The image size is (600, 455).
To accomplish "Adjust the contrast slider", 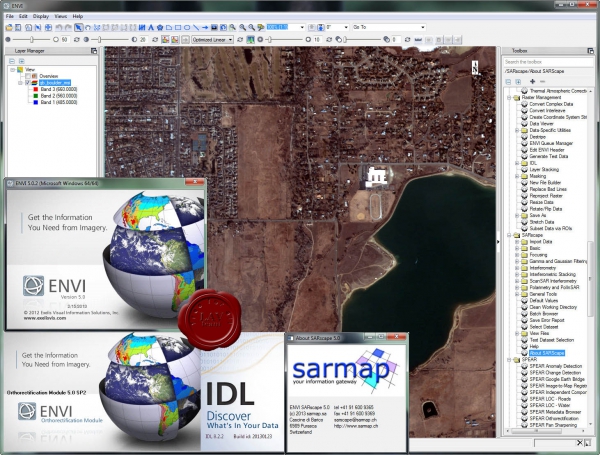I will coord(99,39).
